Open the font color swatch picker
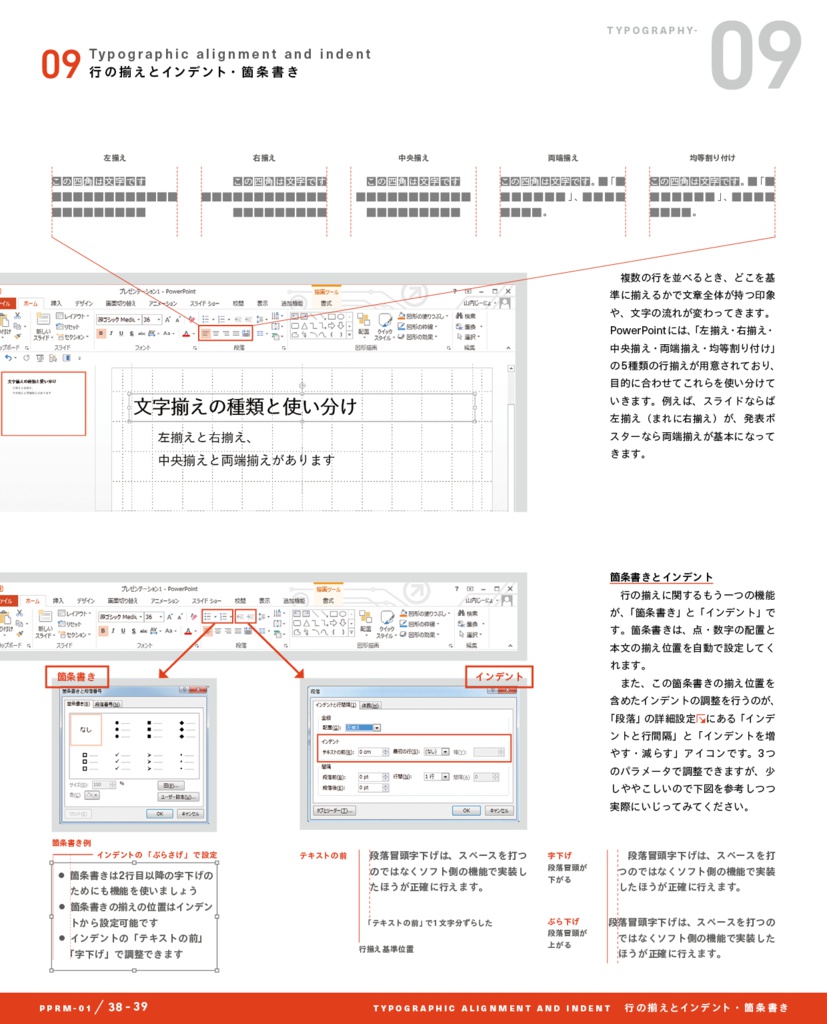This screenshot has width=827, height=1024. pyautogui.click(x=187, y=334)
